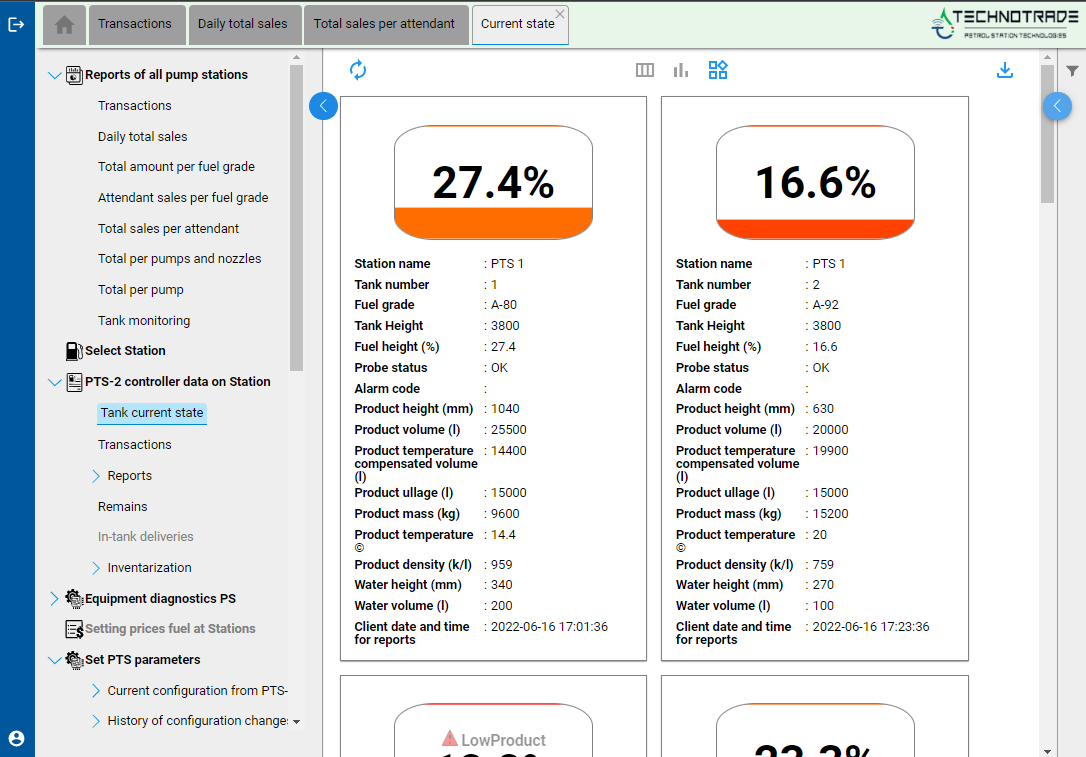Viewport: 1086px width, 757px height.
Task: Click the 27.4% tank level gauge
Action: click(493, 182)
